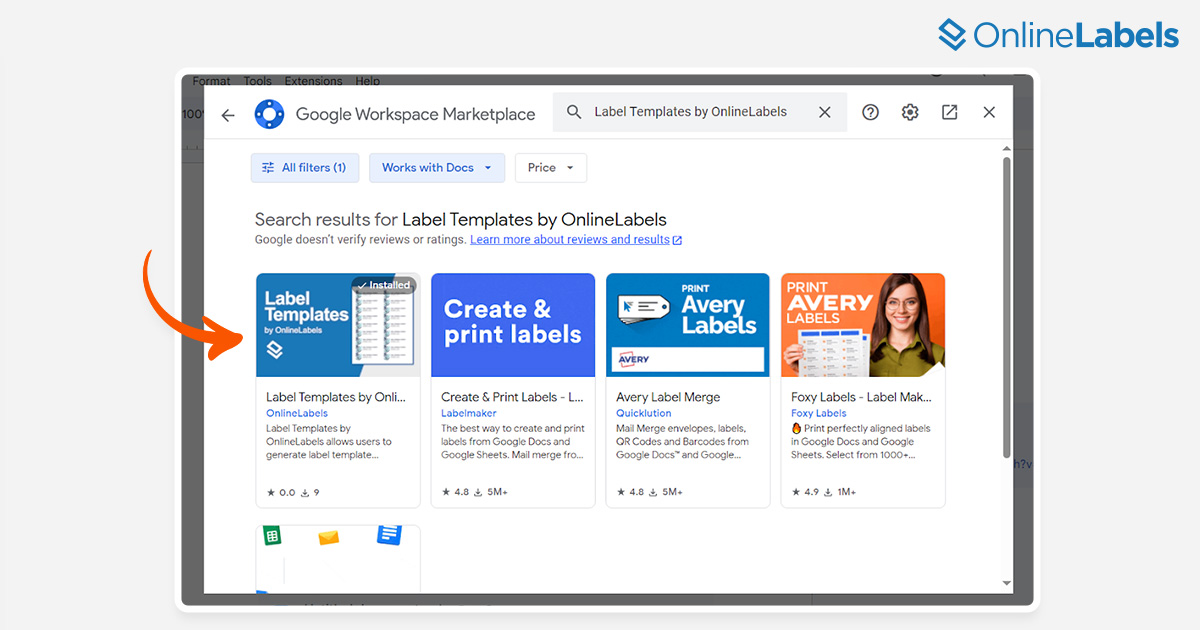The width and height of the screenshot is (1200, 630).
Task: Visit the Quicklution developer link
Action: [644, 413]
